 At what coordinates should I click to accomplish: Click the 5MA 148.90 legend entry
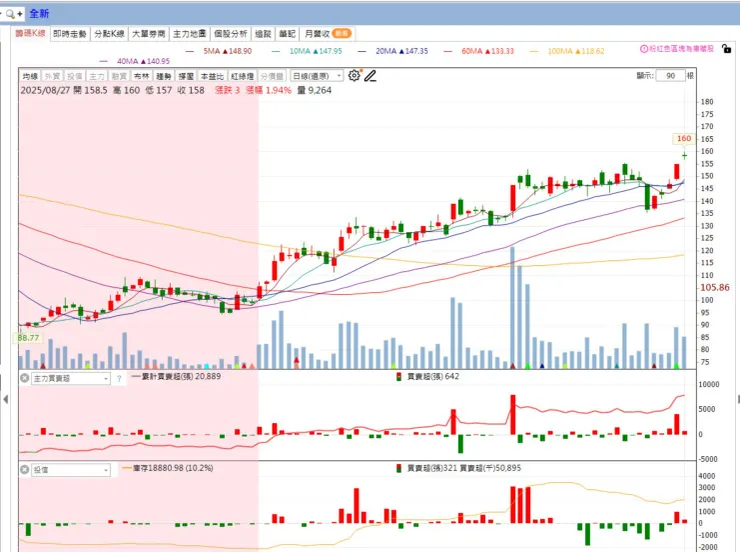point(219,51)
